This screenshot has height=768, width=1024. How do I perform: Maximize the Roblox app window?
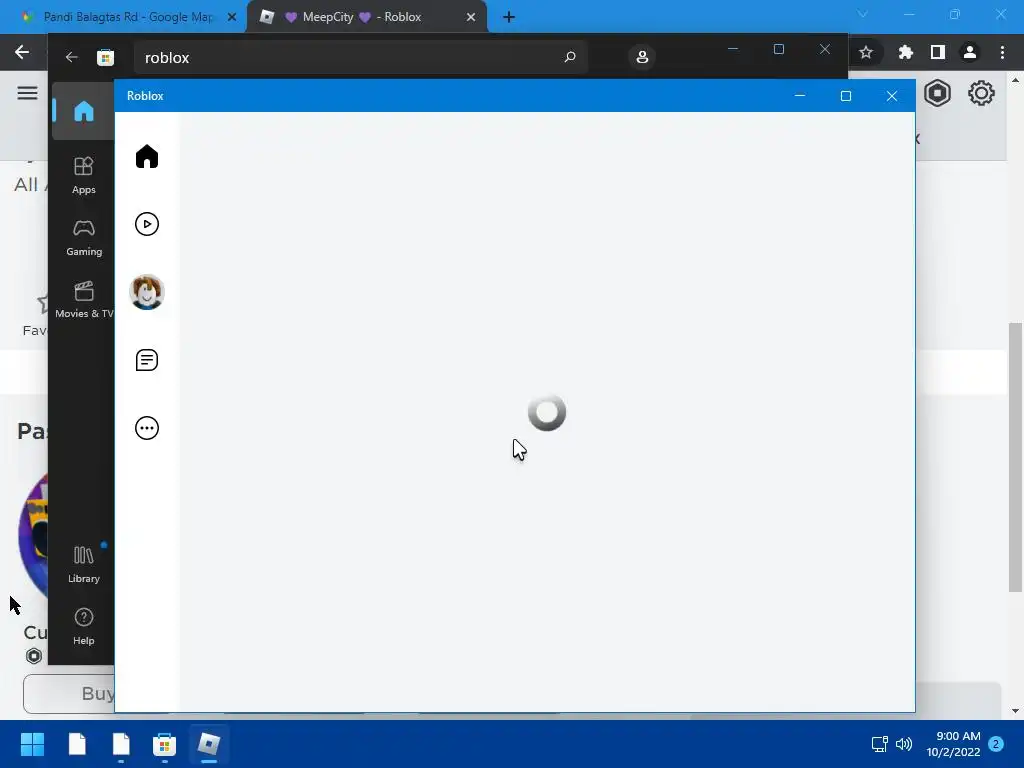(846, 96)
